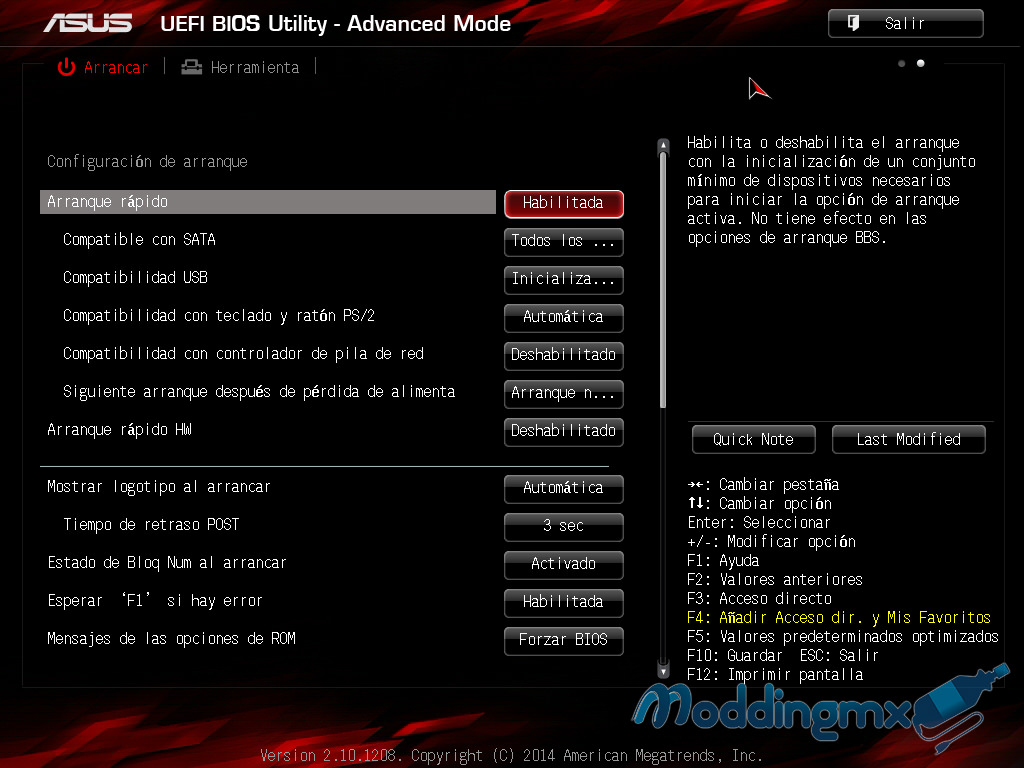Click the settings list scrollbar thumb
1024x768 pixels.
pos(664,281)
